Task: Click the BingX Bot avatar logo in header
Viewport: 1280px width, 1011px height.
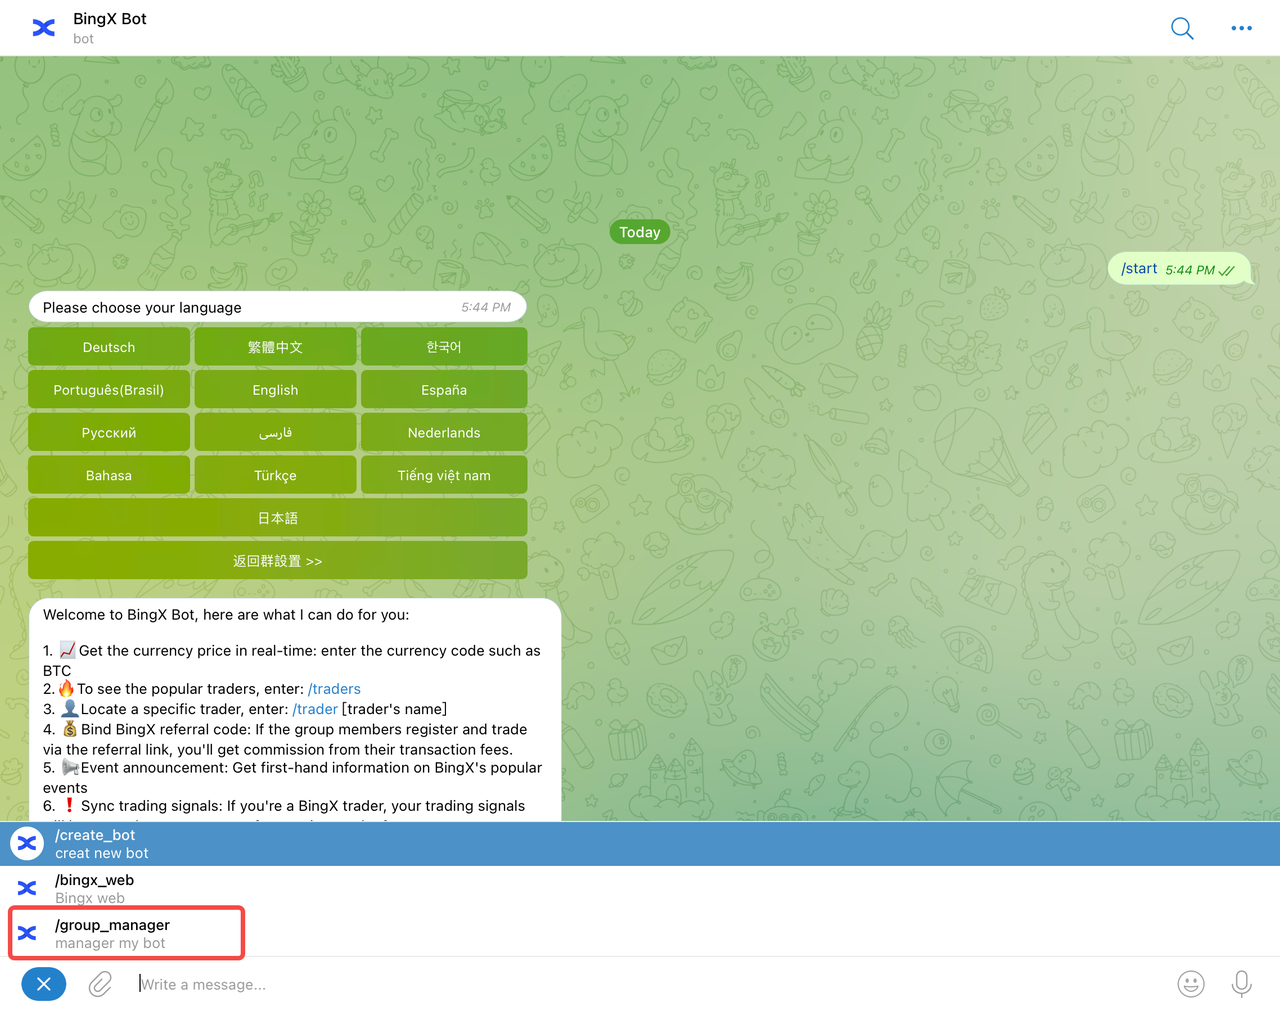Action: pos(44,28)
